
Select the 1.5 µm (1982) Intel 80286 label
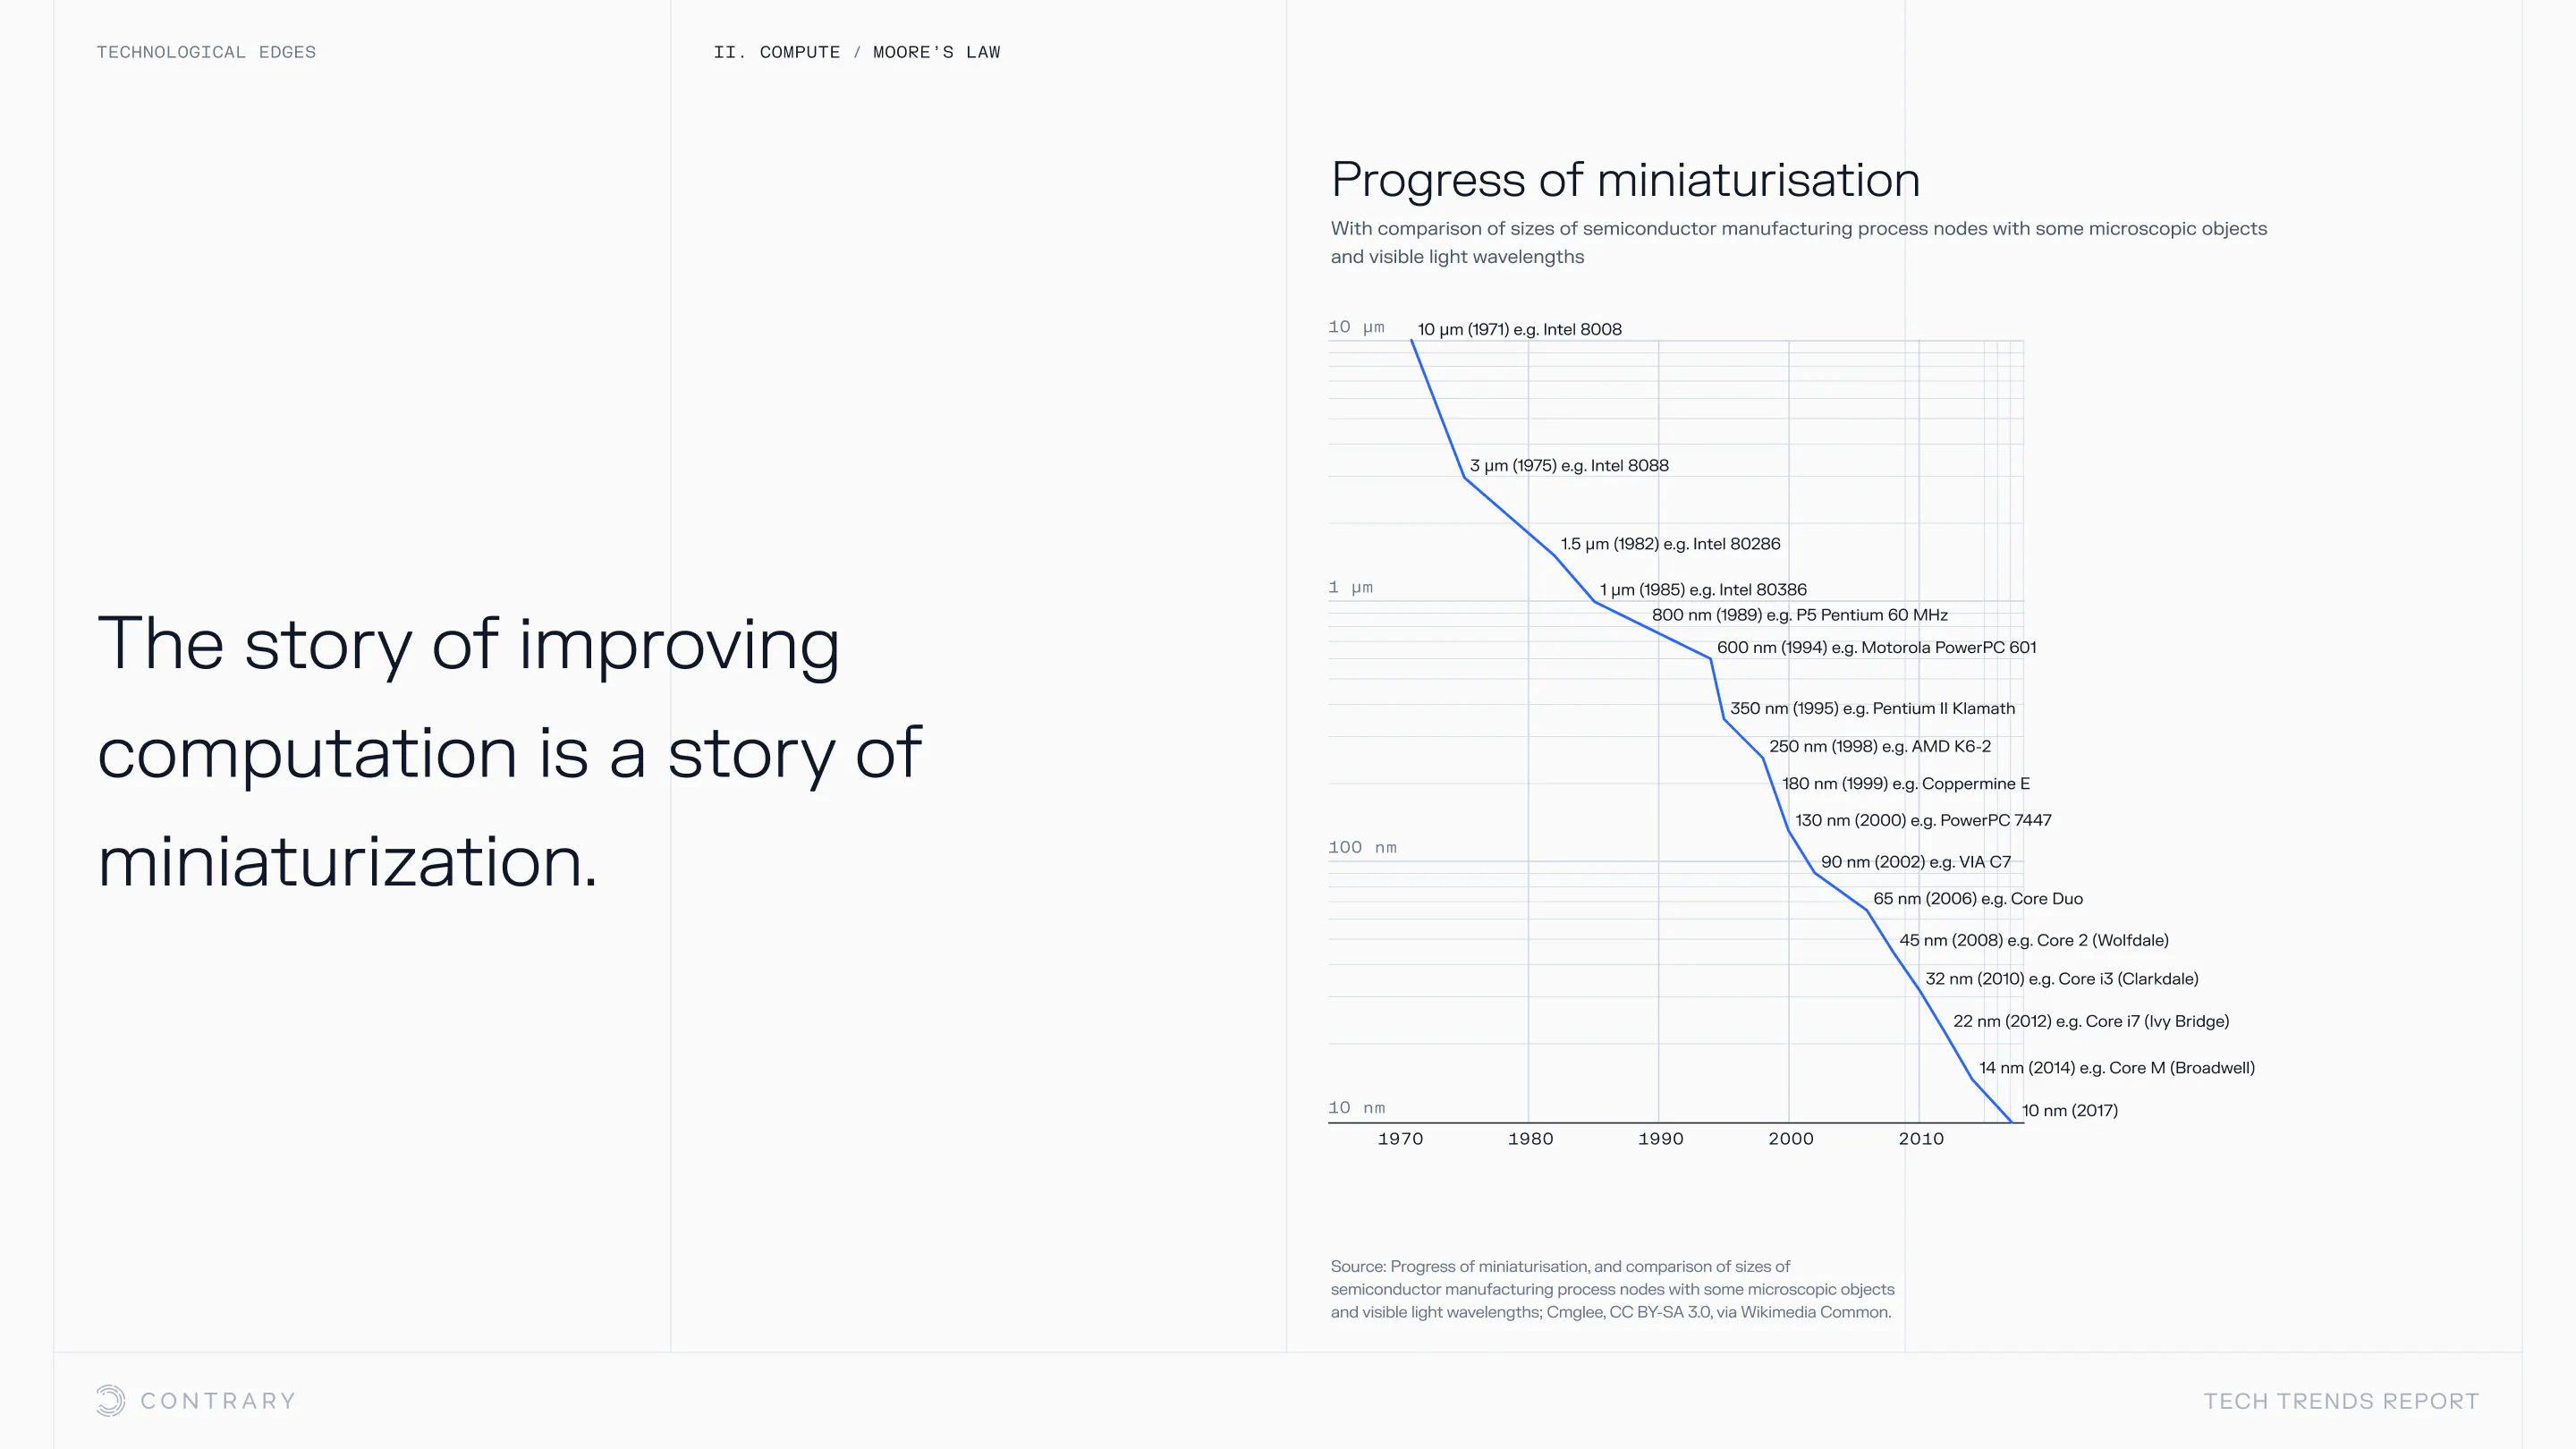[1670, 544]
